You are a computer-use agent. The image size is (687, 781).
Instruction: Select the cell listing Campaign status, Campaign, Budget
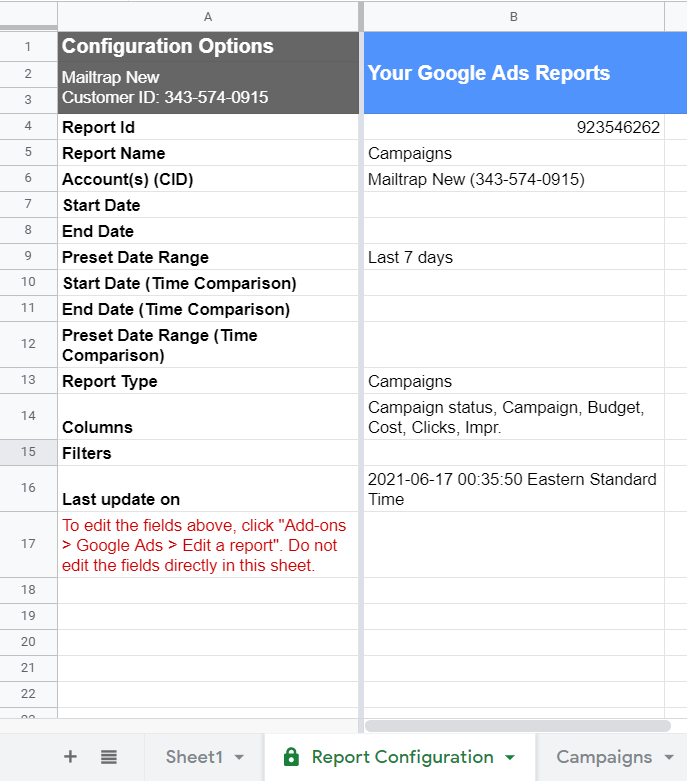pos(514,417)
